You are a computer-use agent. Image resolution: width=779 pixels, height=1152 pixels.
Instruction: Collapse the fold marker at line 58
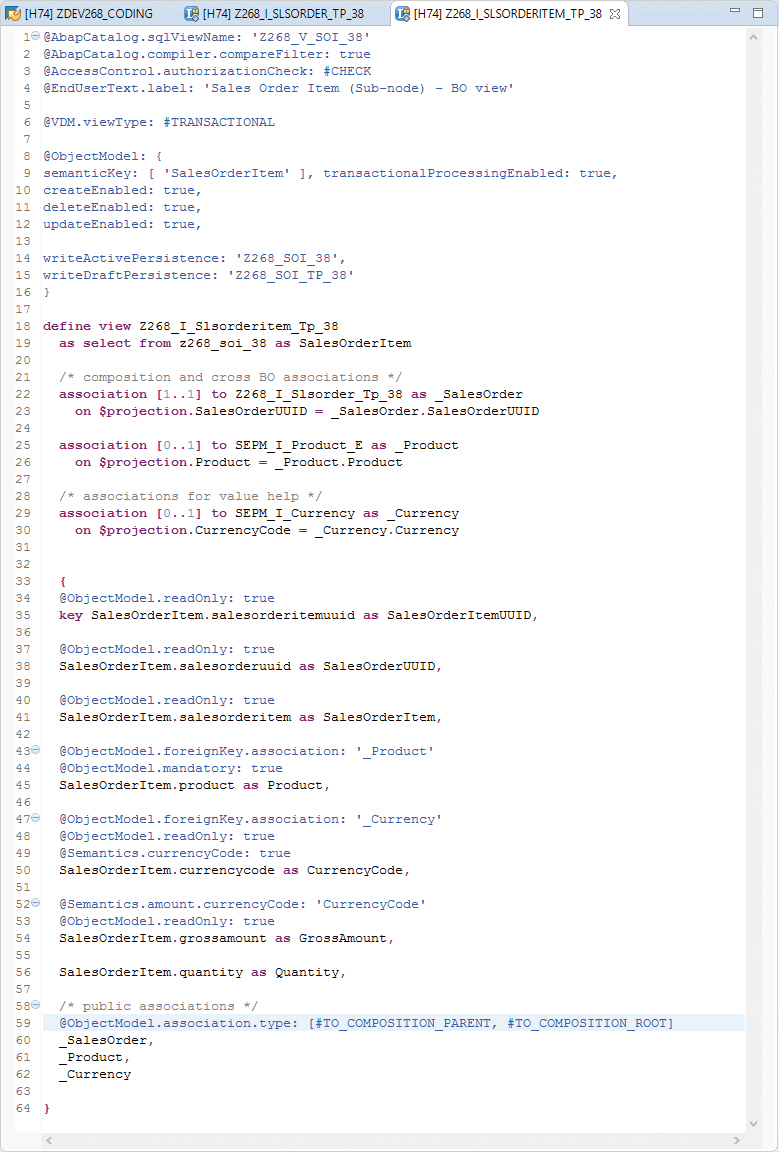pos(35,1006)
